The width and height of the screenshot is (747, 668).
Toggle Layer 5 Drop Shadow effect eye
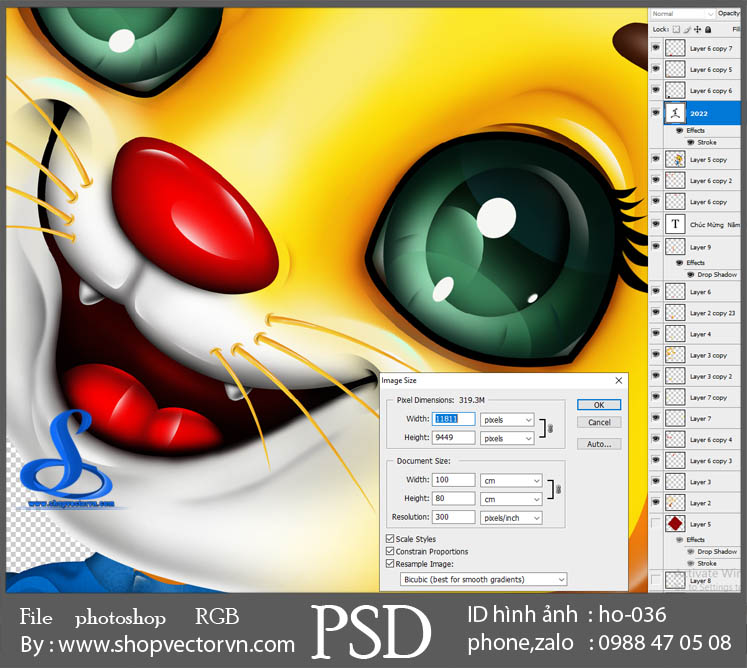[x=691, y=551]
